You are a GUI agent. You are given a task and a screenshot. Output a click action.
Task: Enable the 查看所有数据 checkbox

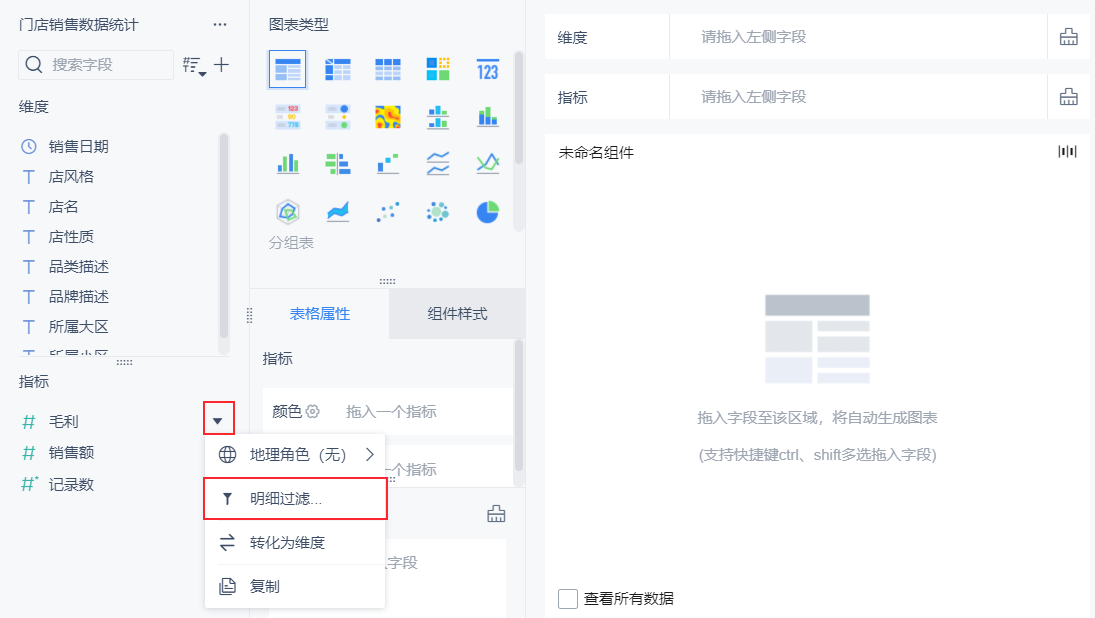(568, 598)
